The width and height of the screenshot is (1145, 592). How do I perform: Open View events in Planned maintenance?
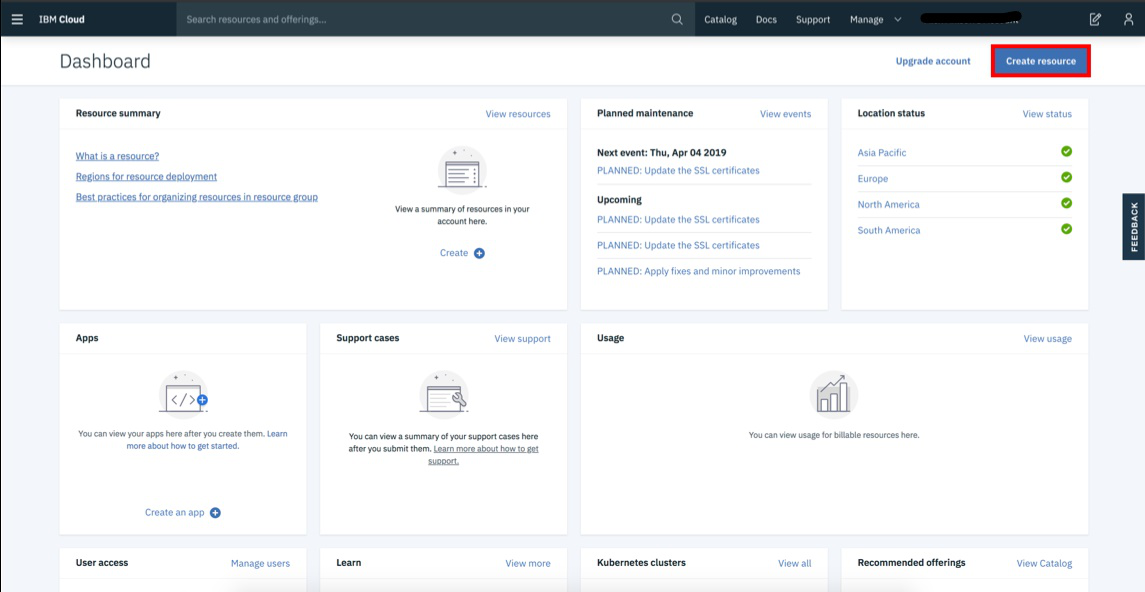[x=785, y=114]
